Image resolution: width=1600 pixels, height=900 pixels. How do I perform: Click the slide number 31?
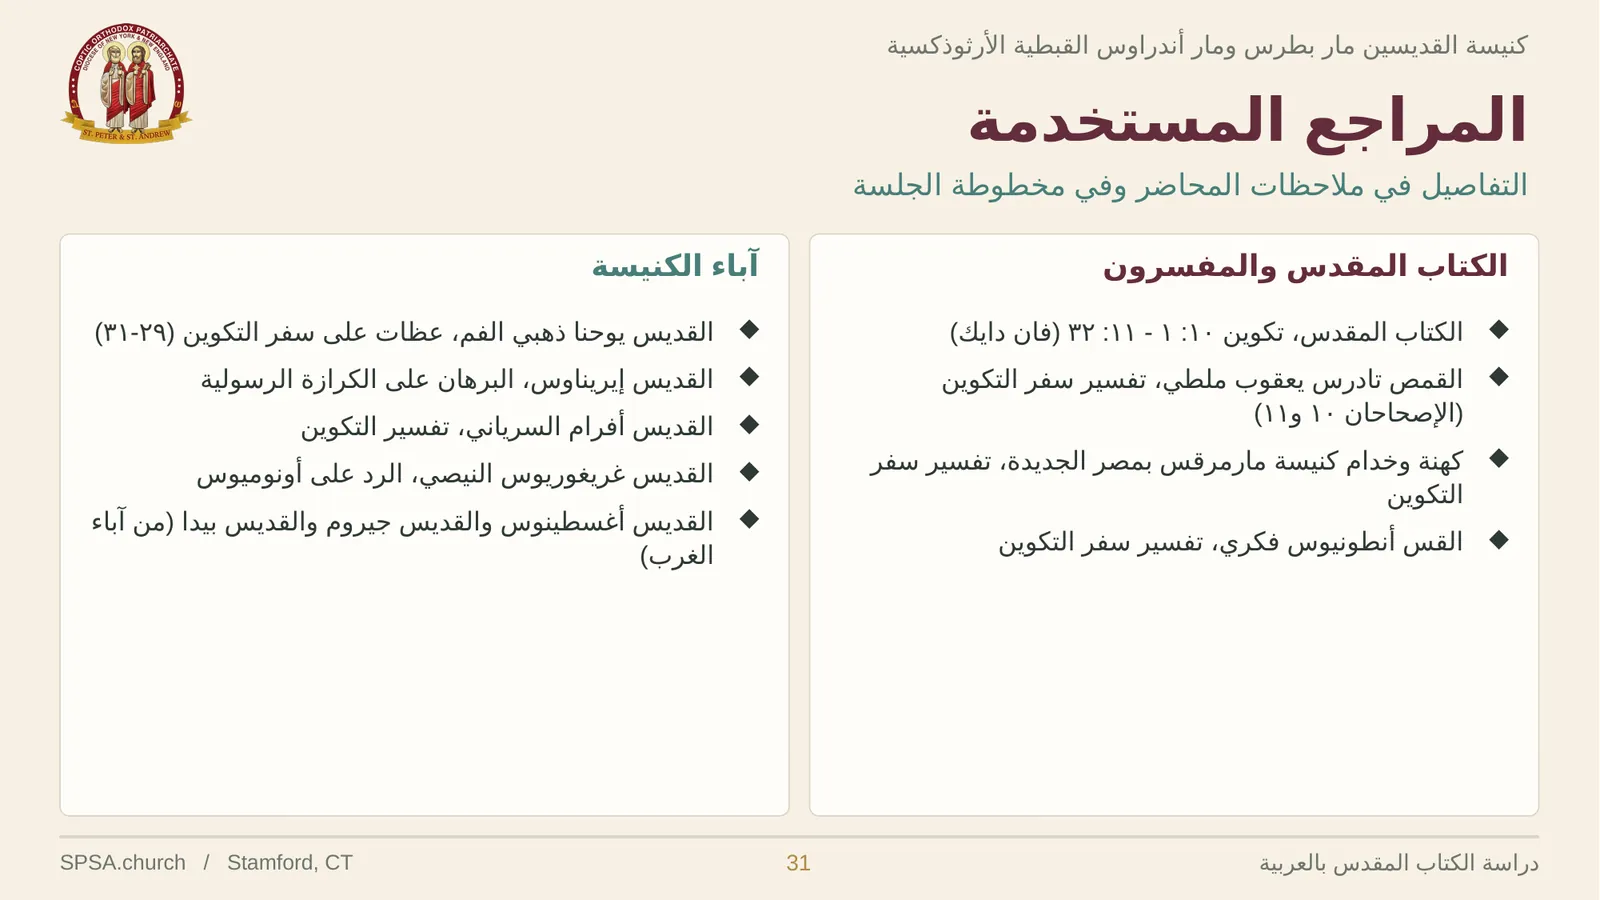pyautogui.click(x=798, y=863)
